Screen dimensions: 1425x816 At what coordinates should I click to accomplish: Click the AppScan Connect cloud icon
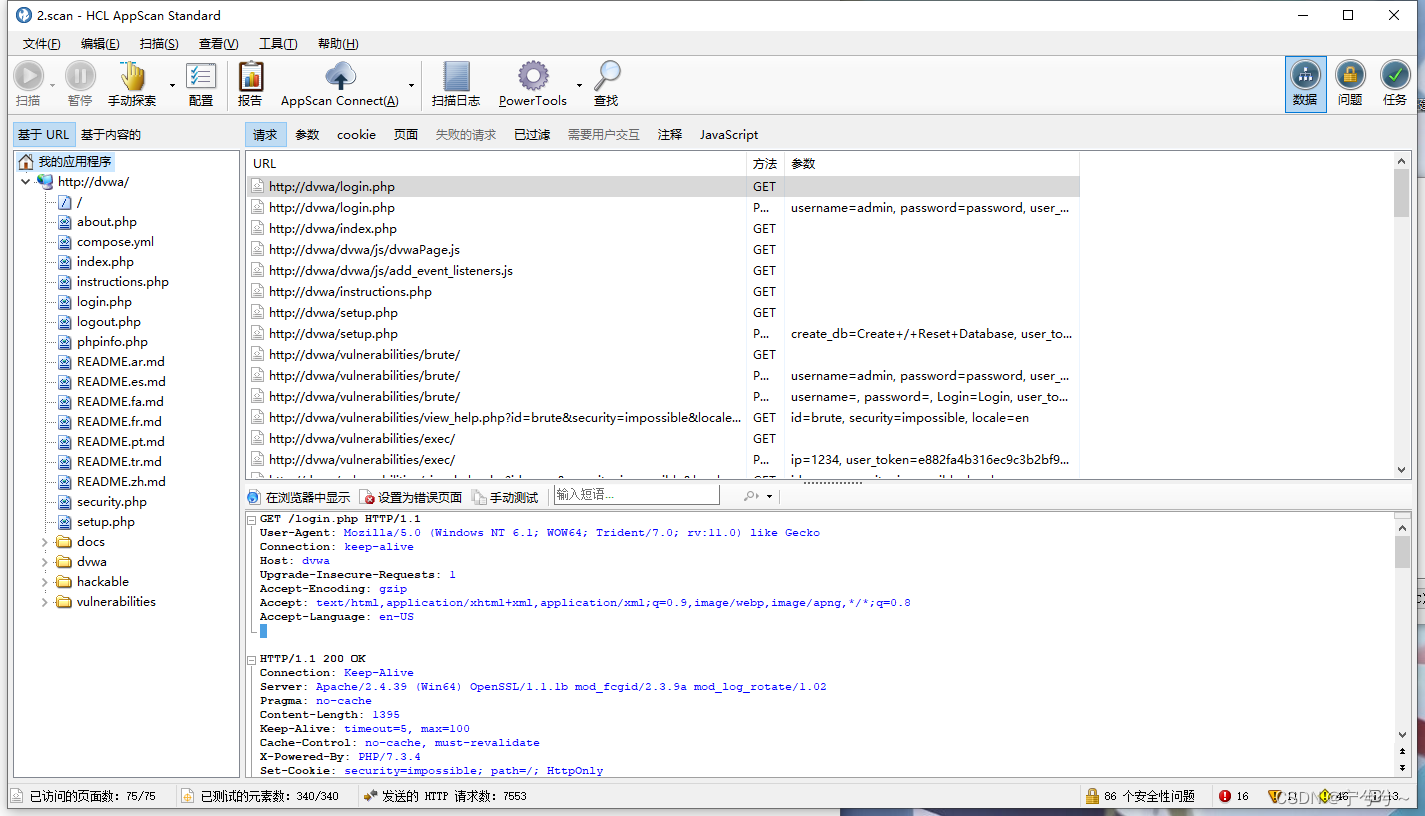(340, 76)
